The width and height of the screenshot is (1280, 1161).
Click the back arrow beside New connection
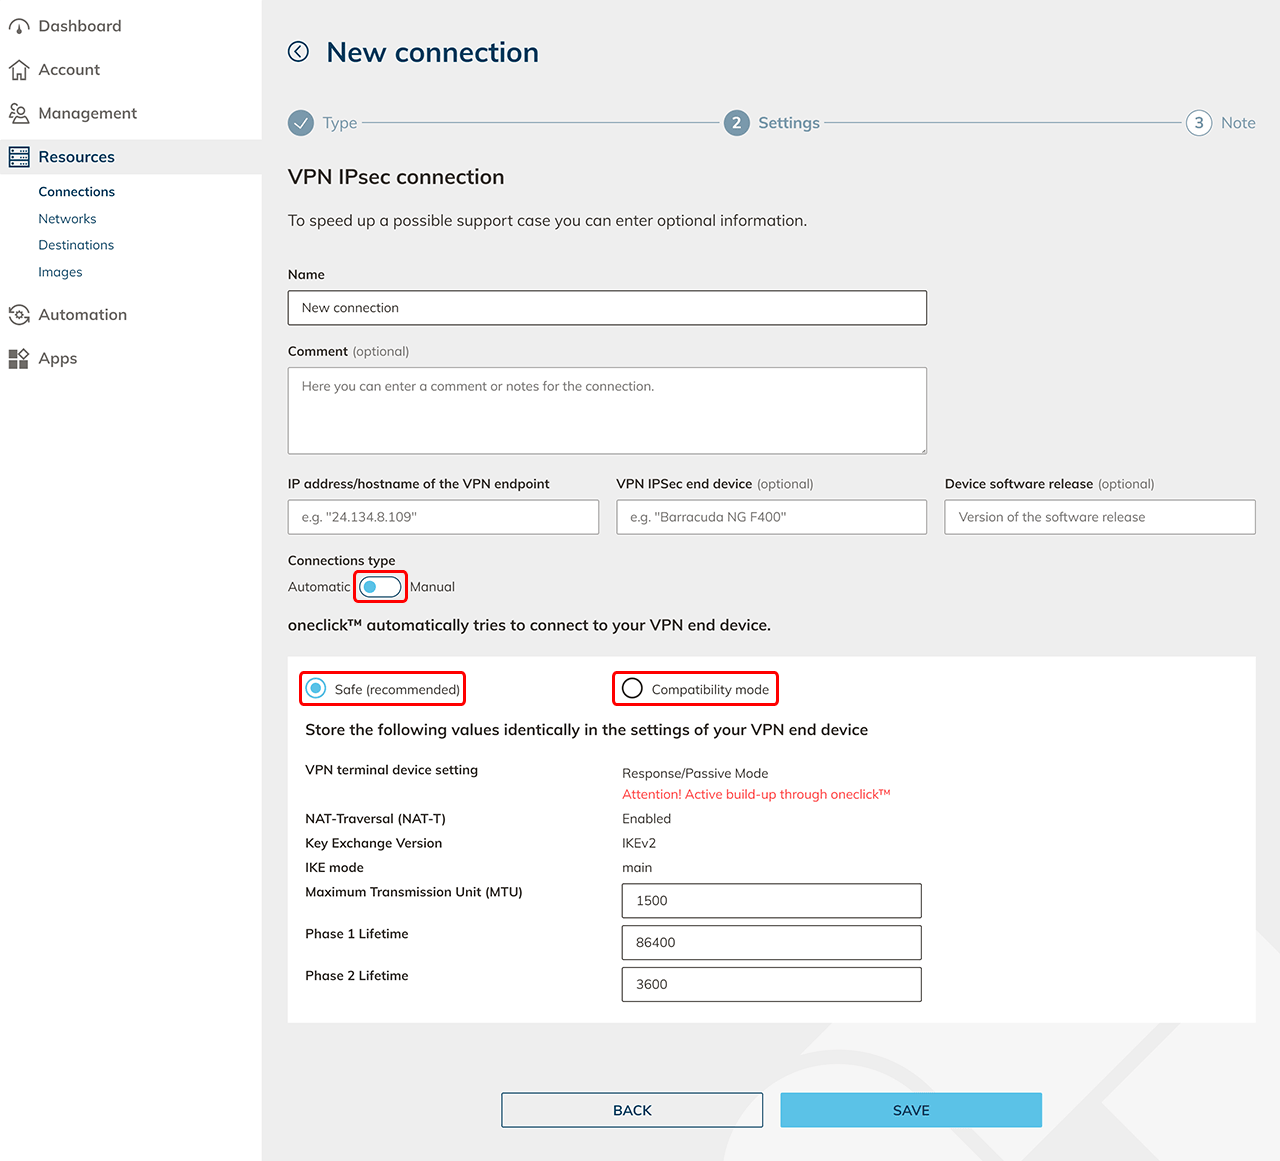[298, 52]
